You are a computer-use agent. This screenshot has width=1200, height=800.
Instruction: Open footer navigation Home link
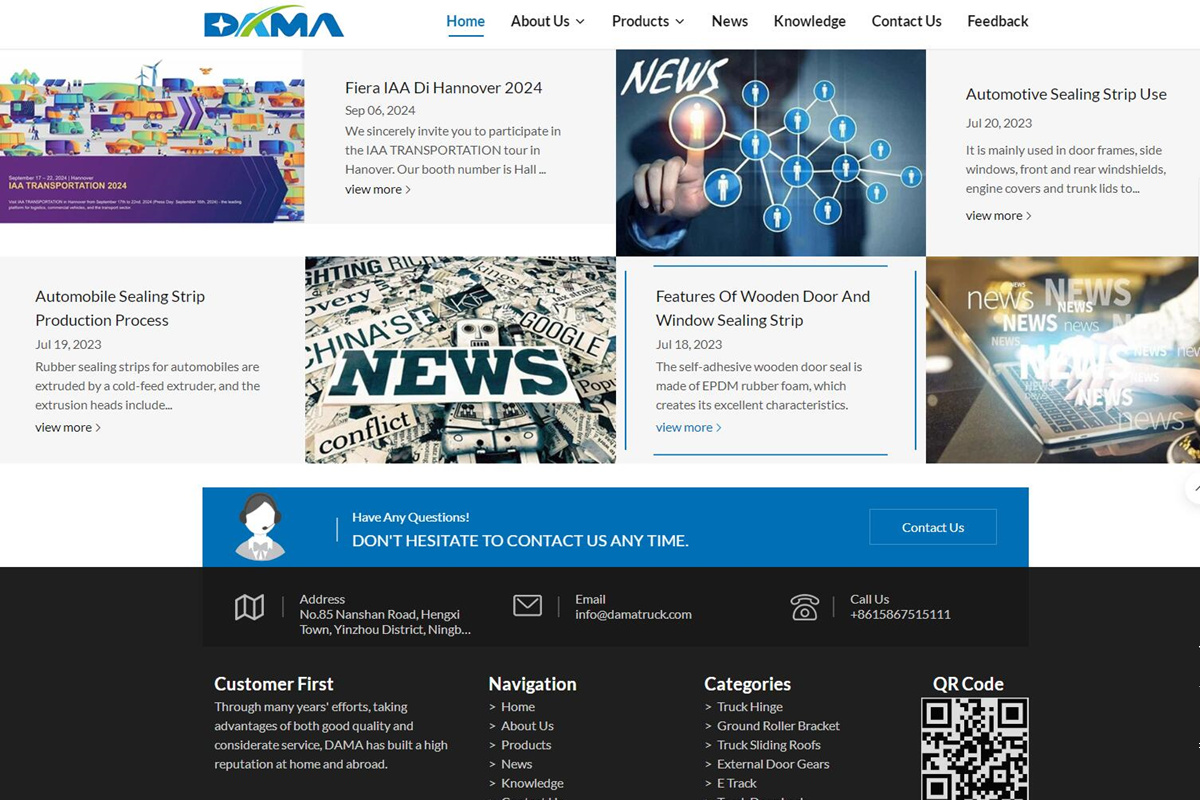(518, 707)
